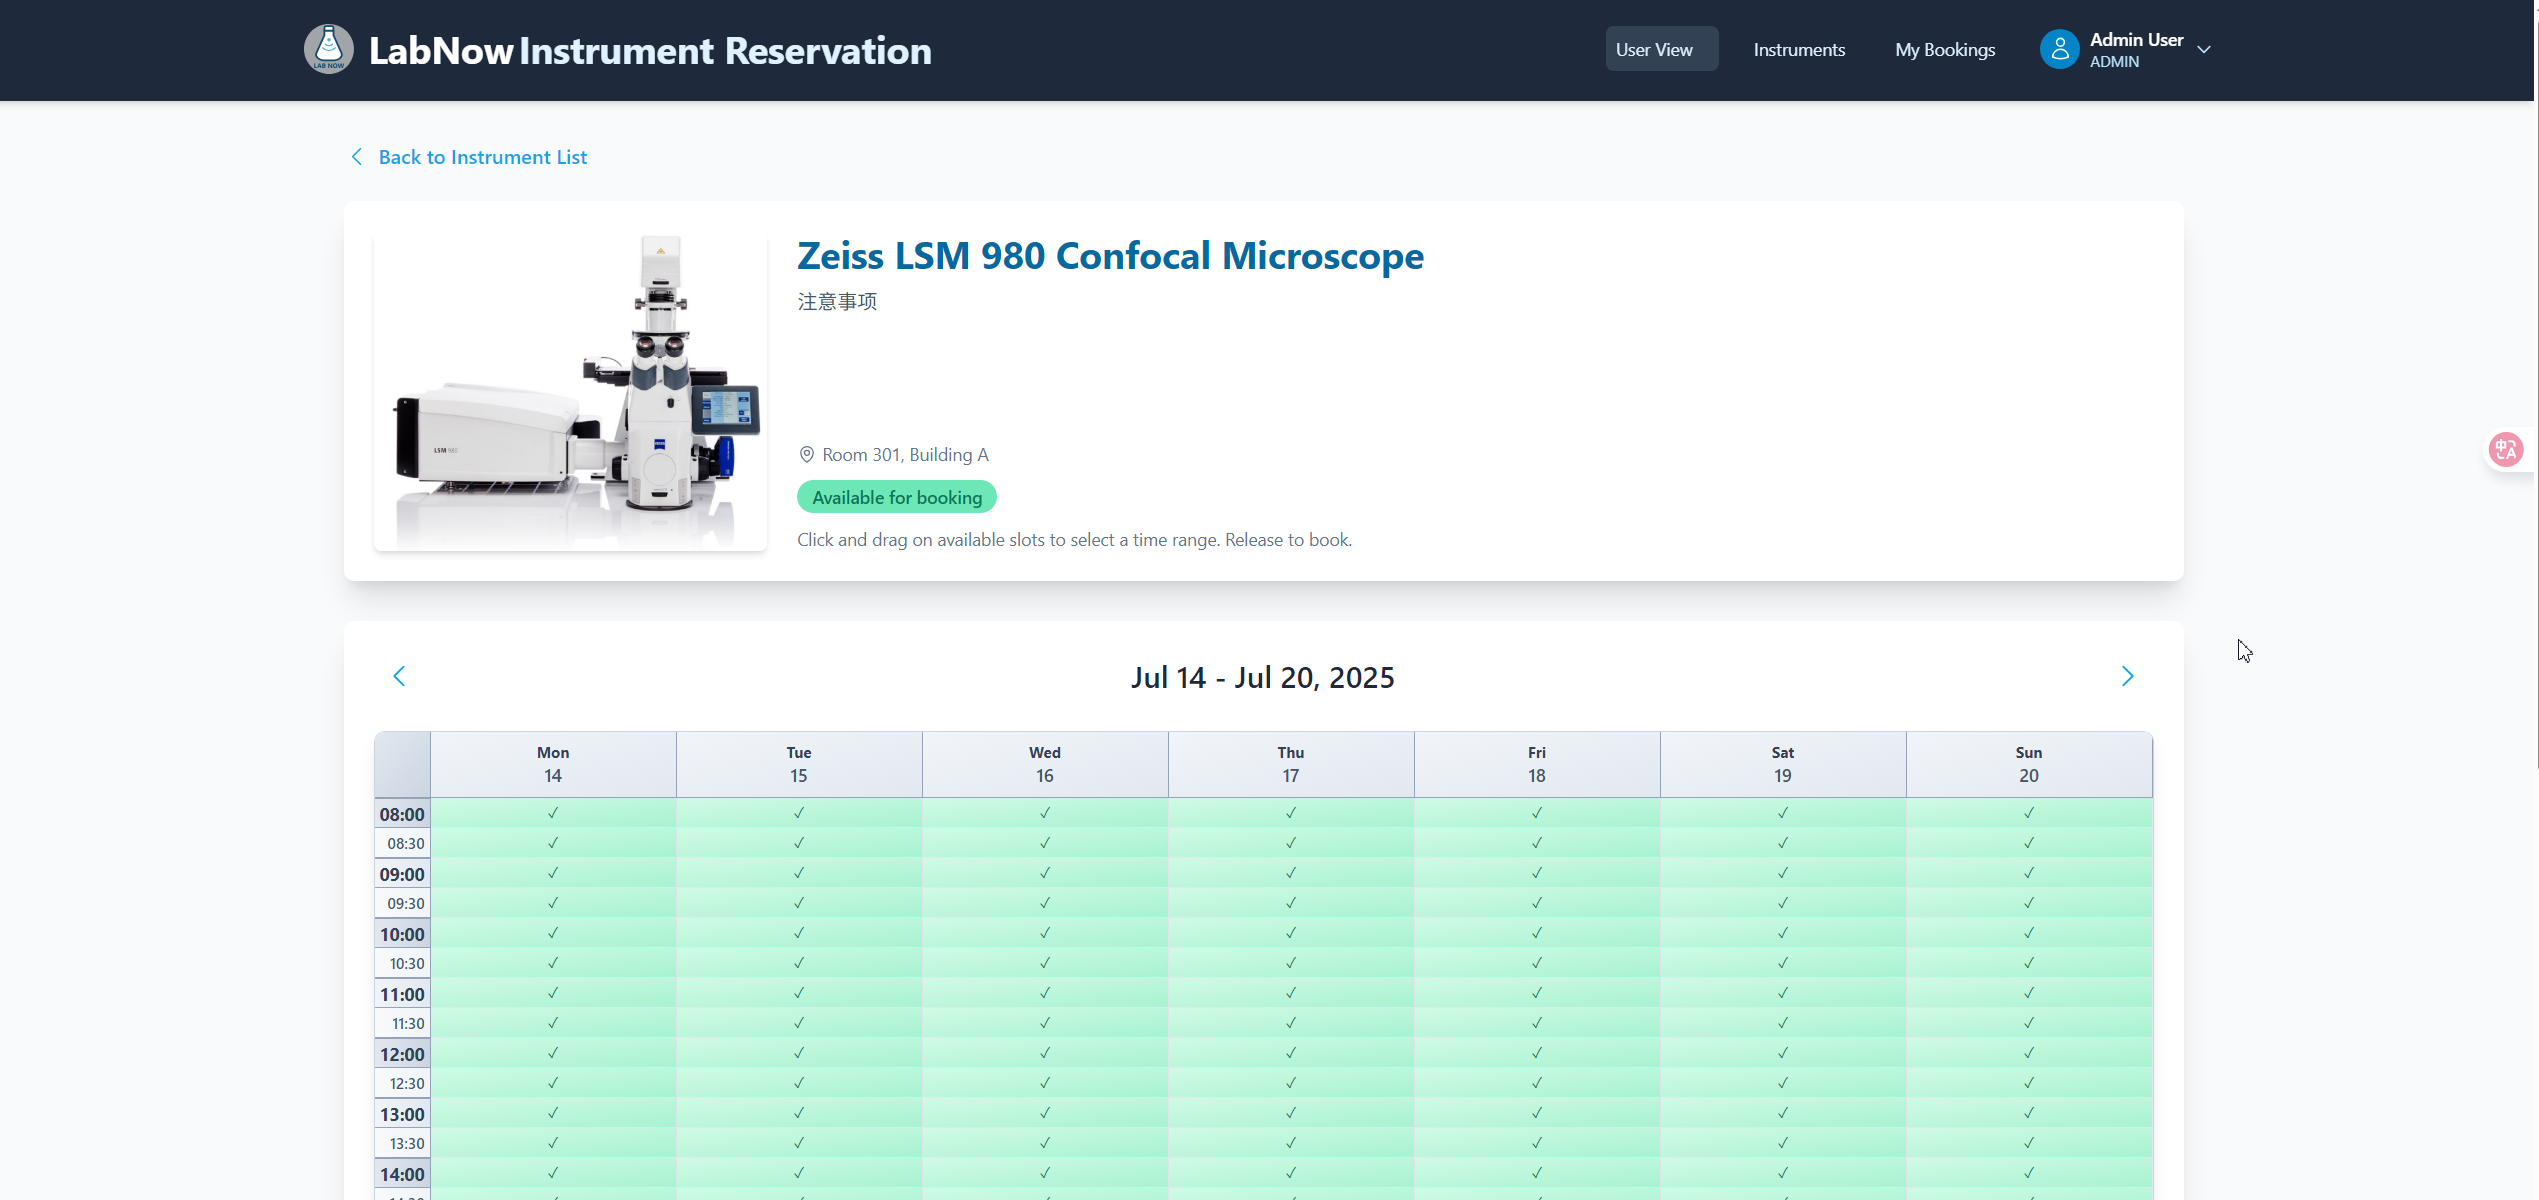This screenshot has width=2539, height=1200.
Task: Open My Bookings in the navigation
Action: point(1945,49)
